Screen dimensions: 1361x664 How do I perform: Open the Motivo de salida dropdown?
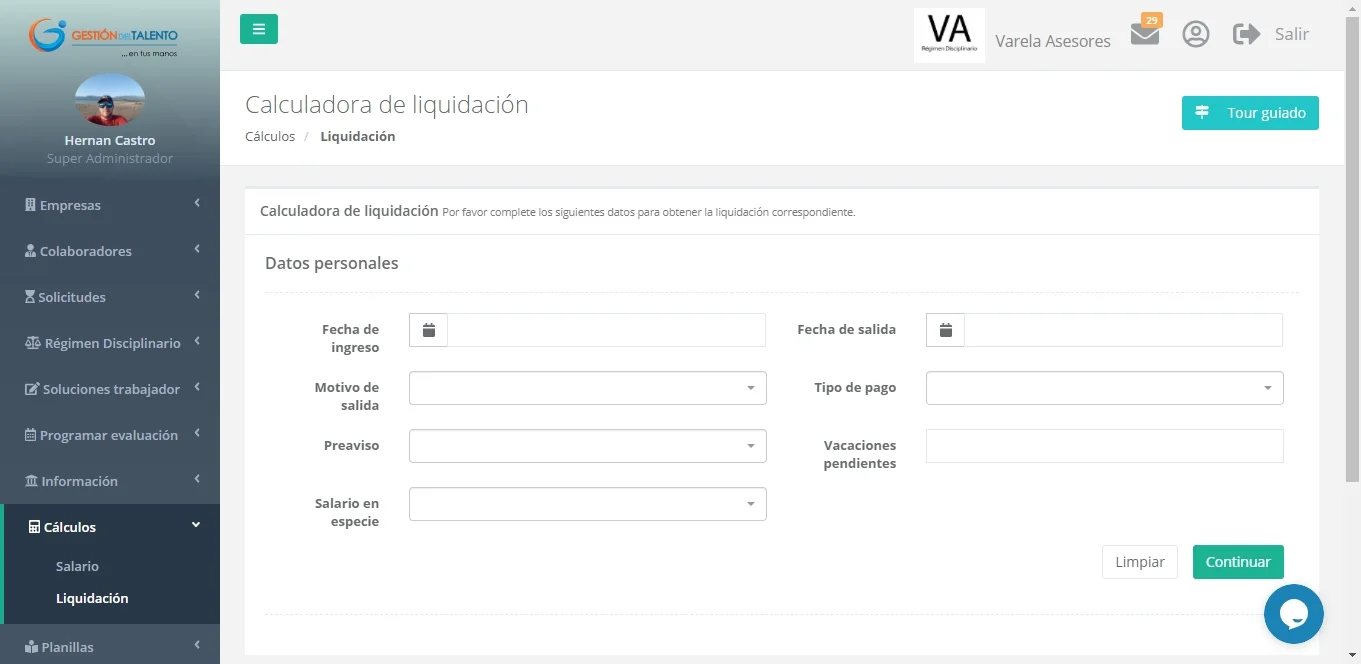click(587, 388)
